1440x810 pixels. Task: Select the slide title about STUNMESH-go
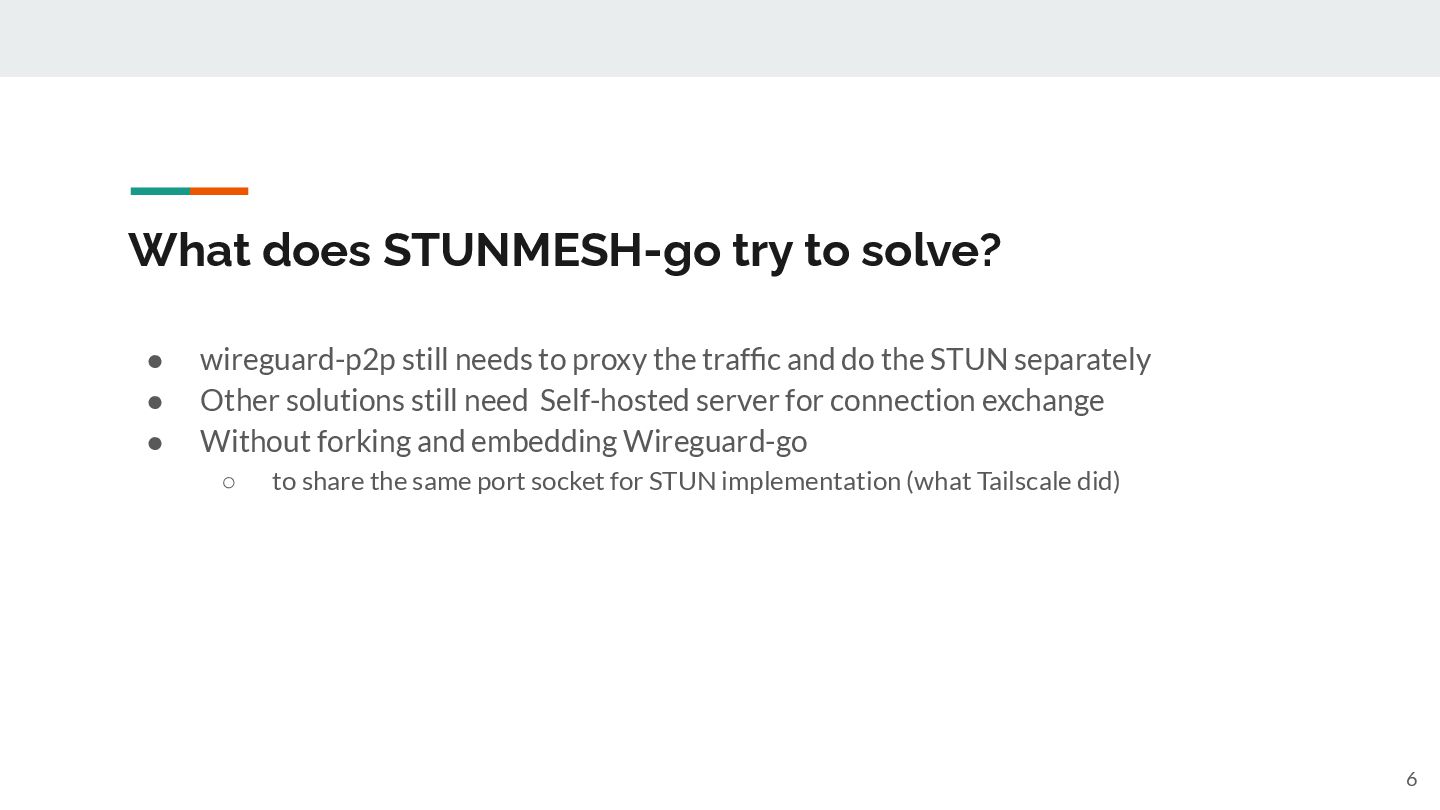click(x=564, y=250)
